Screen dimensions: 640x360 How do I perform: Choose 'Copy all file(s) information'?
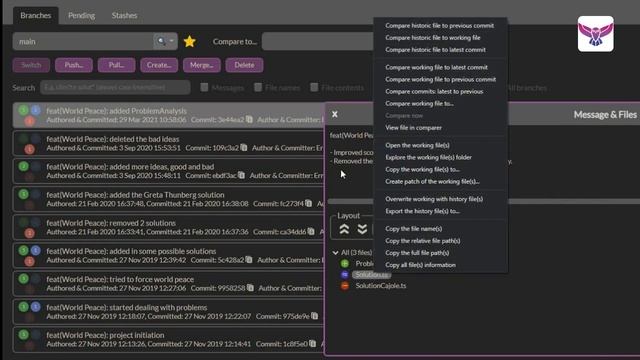point(420,265)
